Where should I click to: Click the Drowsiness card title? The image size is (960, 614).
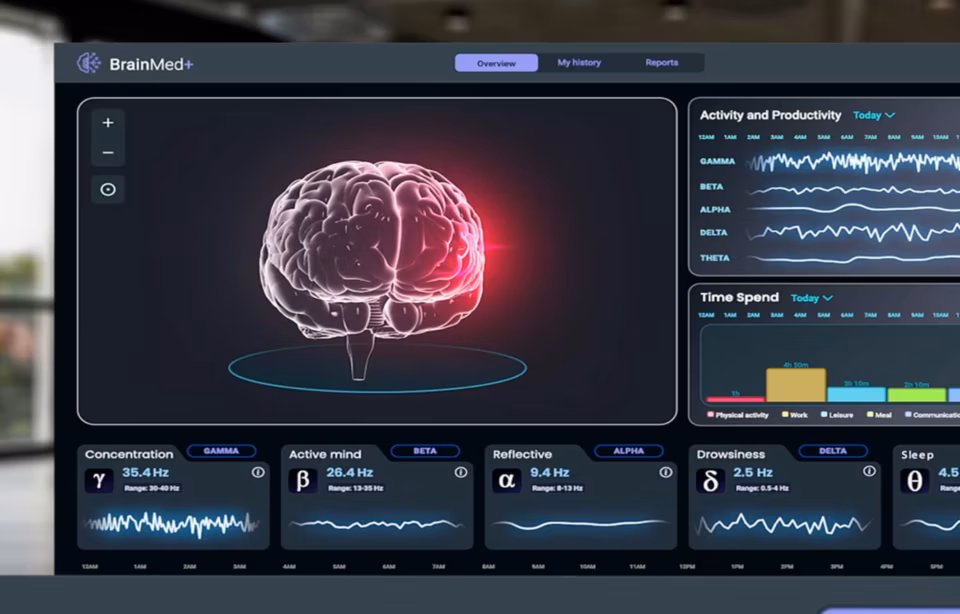[730, 454]
